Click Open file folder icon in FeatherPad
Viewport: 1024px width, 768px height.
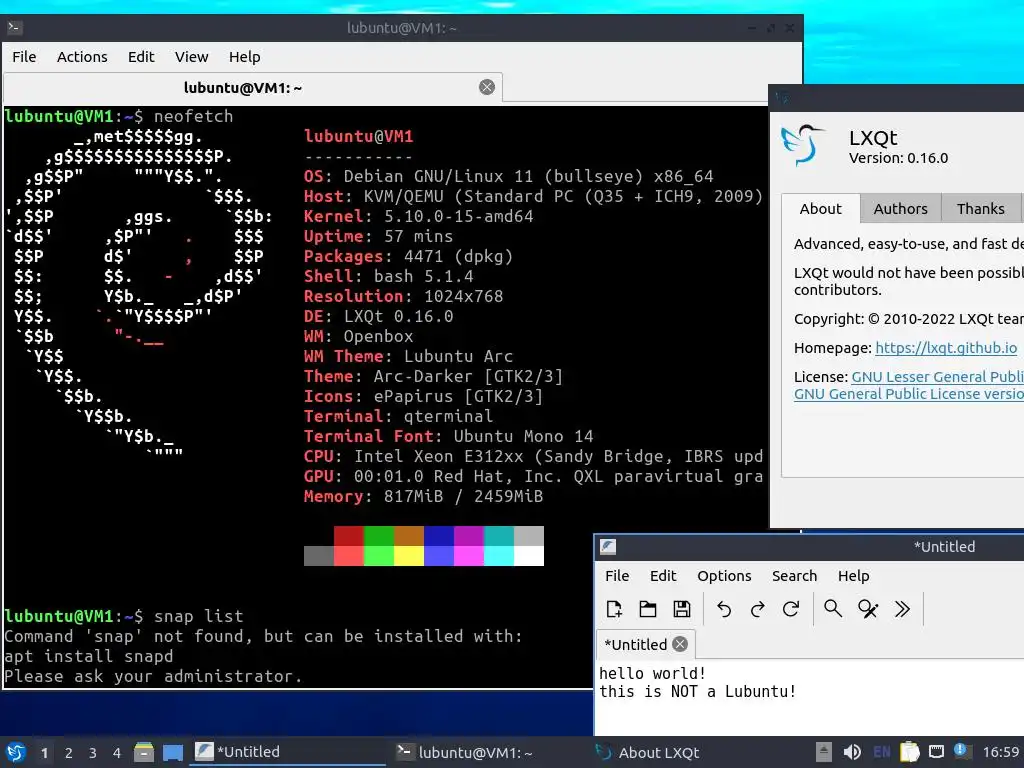[648, 609]
